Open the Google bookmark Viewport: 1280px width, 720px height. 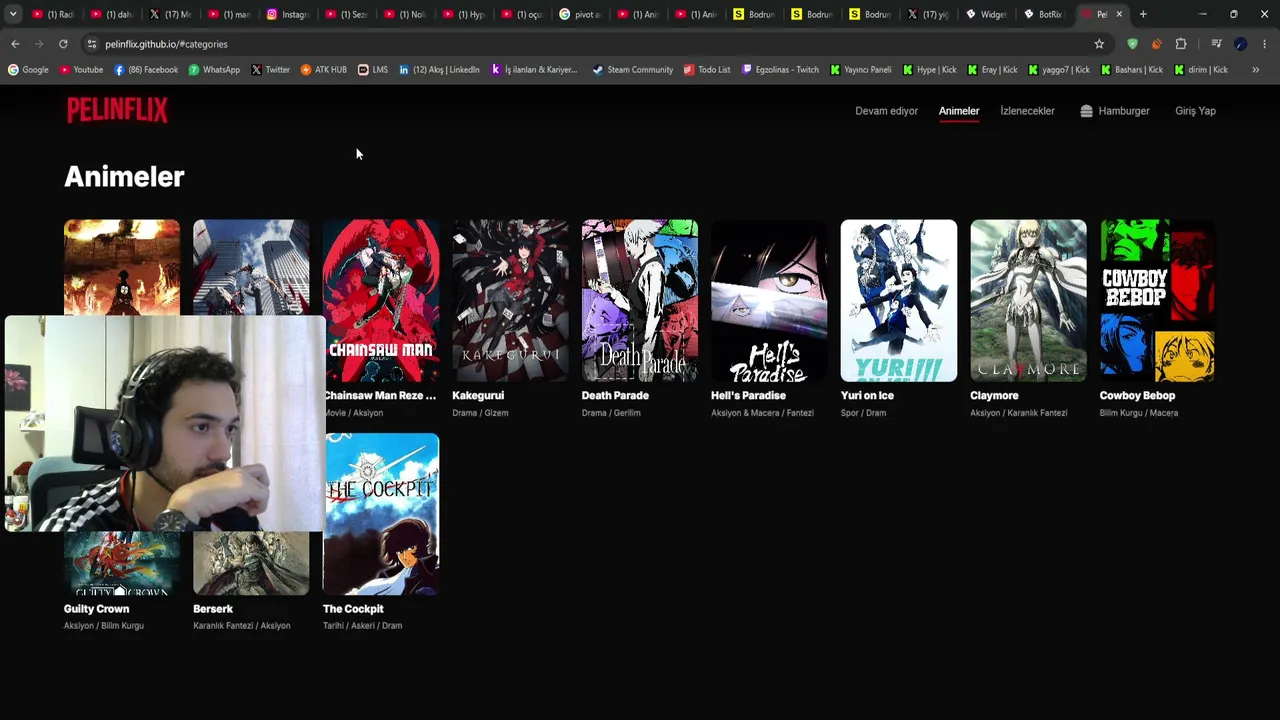pyautogui.click(x=28, y=70)
